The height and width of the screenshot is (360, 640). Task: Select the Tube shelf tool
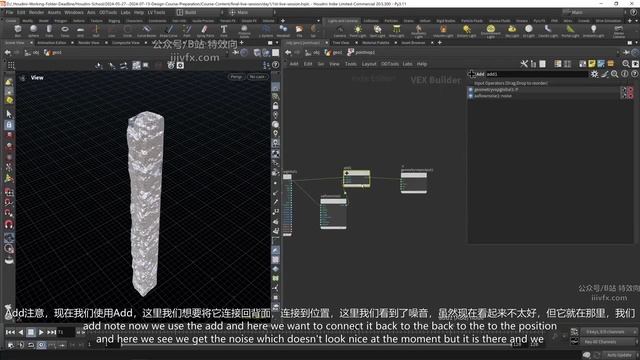pos(49,31)
